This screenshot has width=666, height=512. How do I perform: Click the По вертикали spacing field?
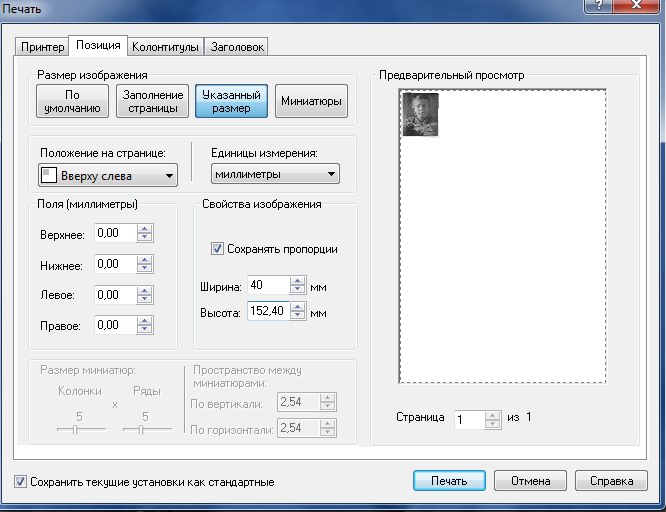[x=299, y=402]
